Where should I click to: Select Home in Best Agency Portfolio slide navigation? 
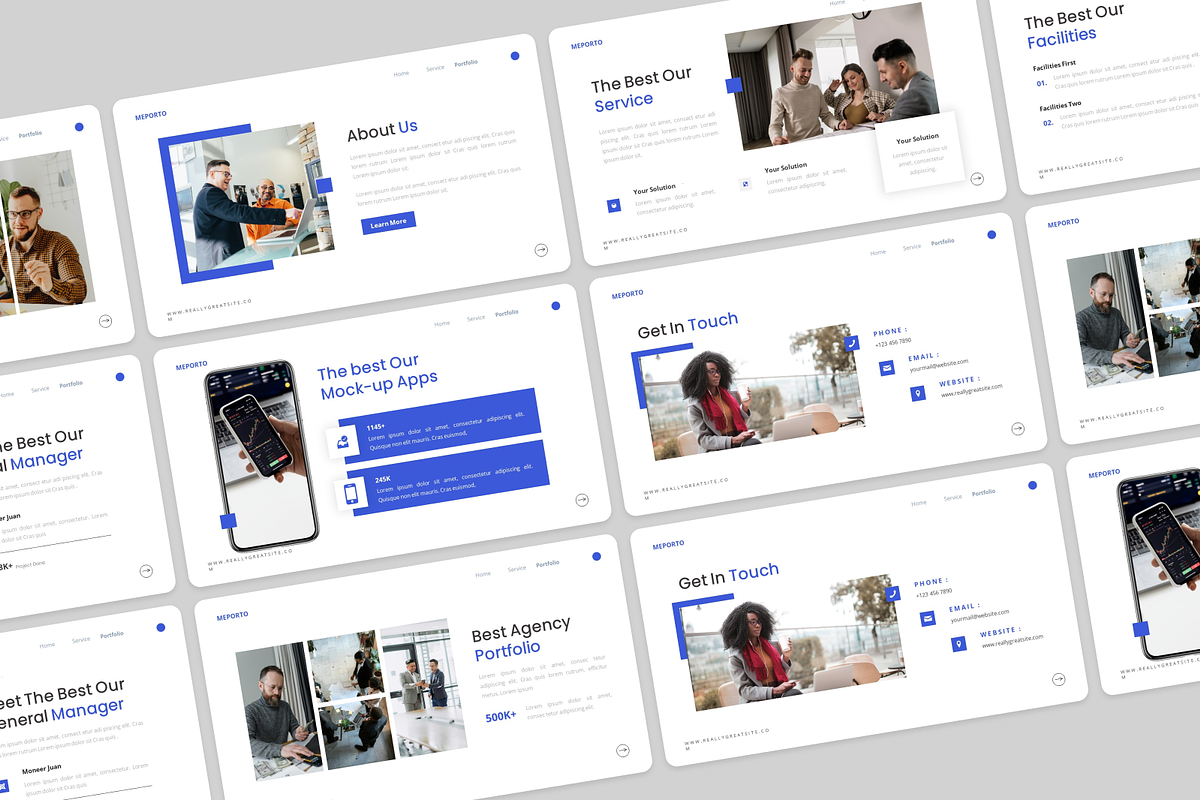pyautogui.click(x=483, y=574)
